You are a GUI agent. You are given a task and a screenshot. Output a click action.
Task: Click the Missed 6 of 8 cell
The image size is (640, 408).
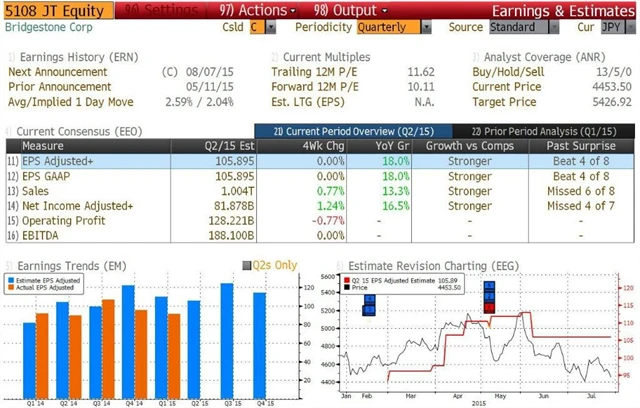tap(581, 191)
